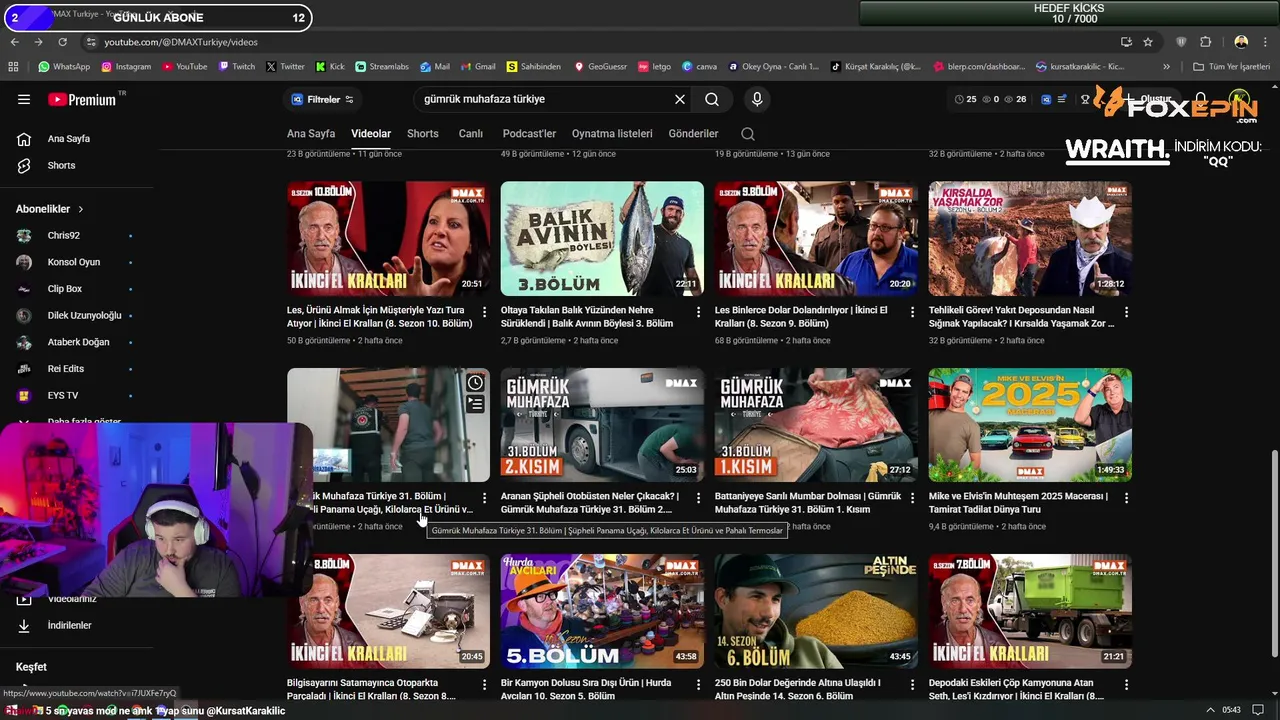Play the Hurda Avcıları 5.Bölüm thumbnail

coord(602,611)
